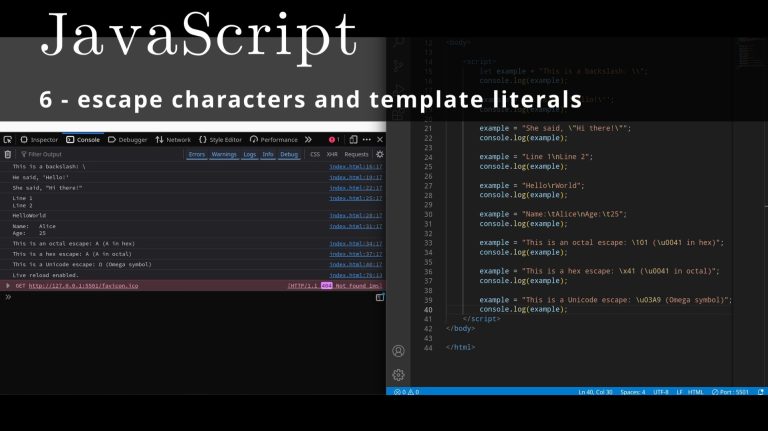Switch to the Debugger tab

(x=127, y=140)
